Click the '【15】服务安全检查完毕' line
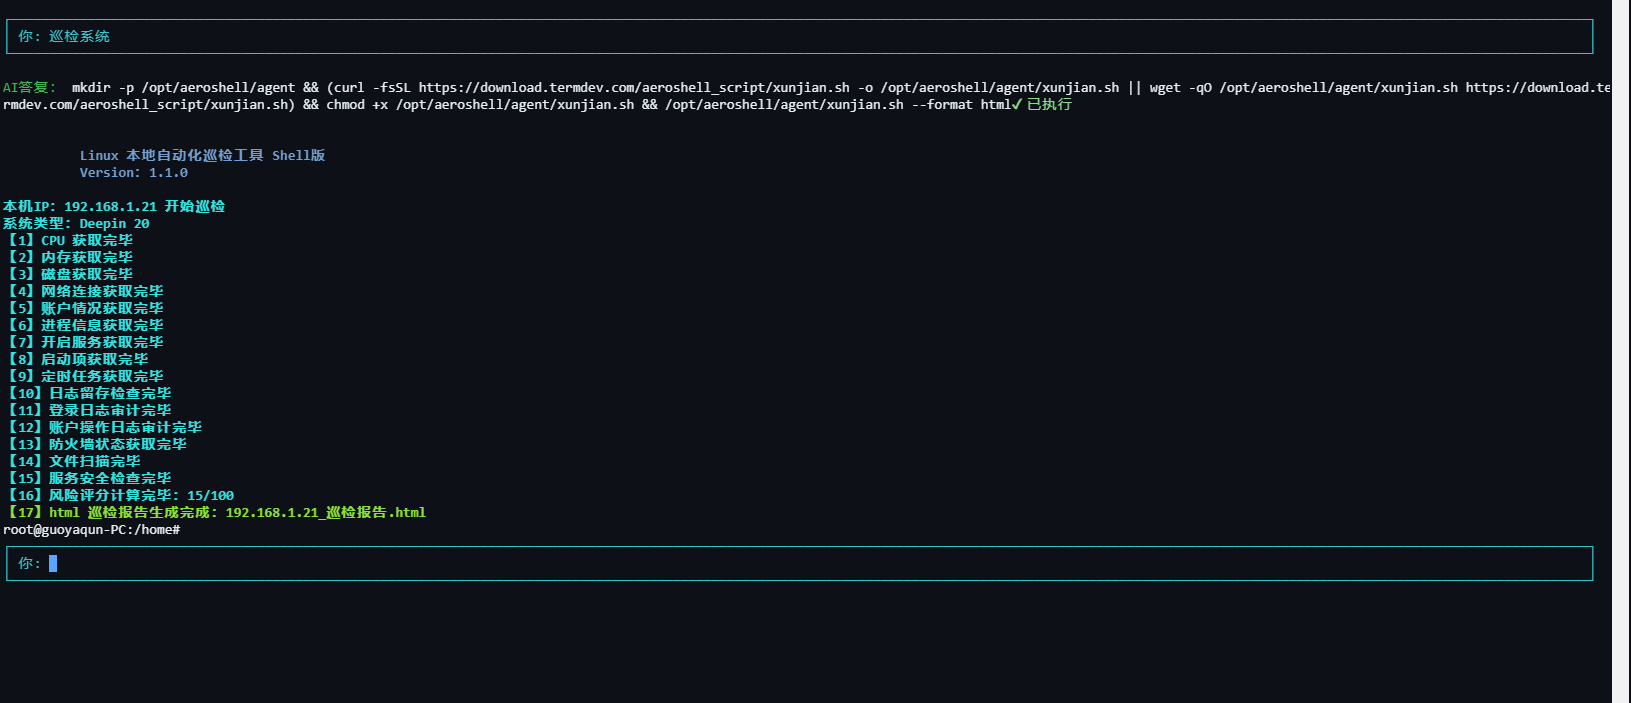The image size is (1631, 703). 88,478
